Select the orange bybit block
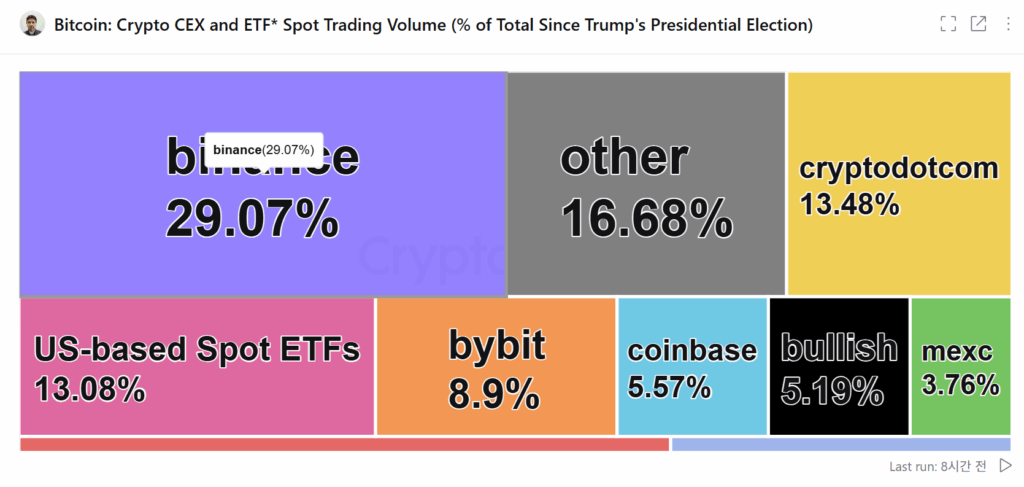Screen dimensions: 1024x487 (x=496, y=366)
